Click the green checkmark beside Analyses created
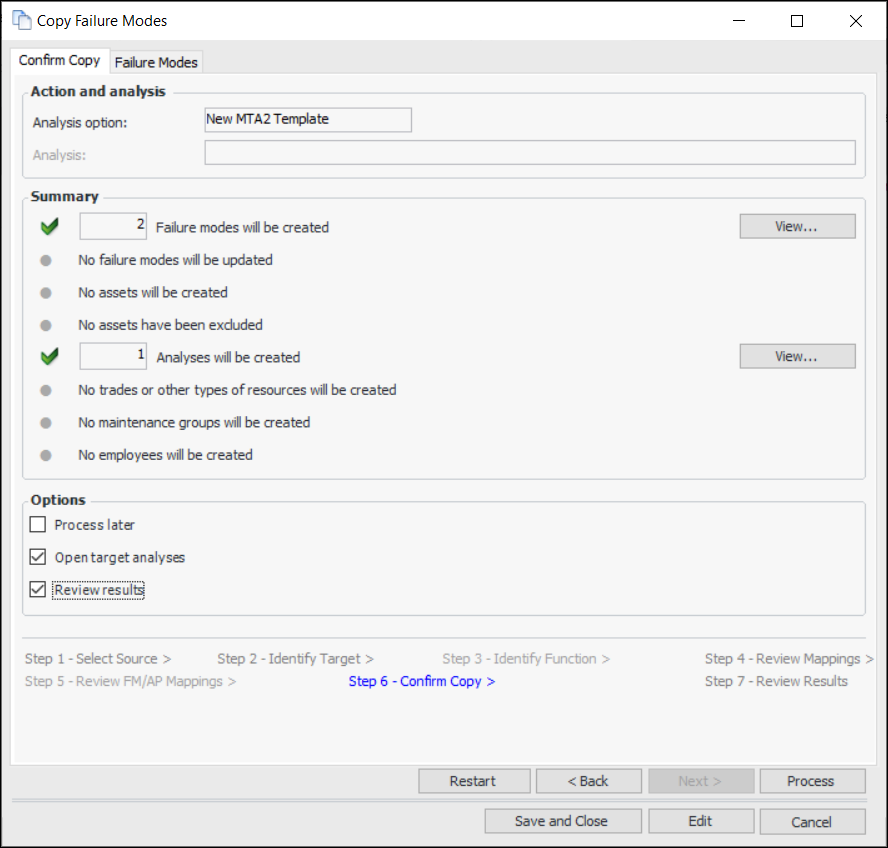 coord(49,356)
